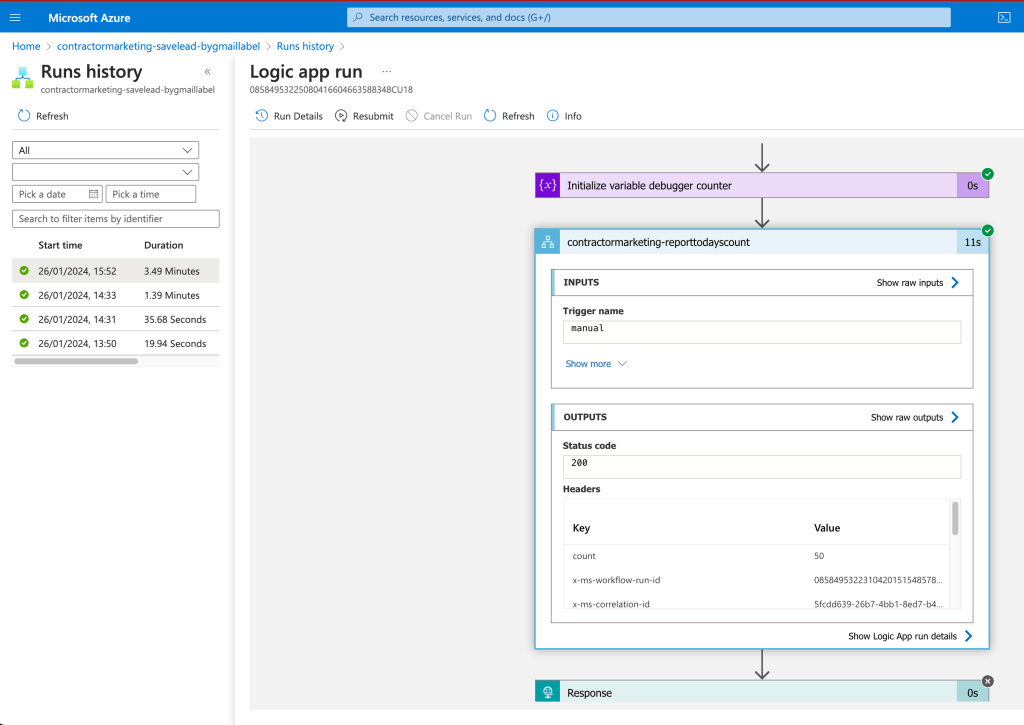Focus the Azure search resources box
The width and height of the screenshot is (1024, 725).
coord(648,18)
